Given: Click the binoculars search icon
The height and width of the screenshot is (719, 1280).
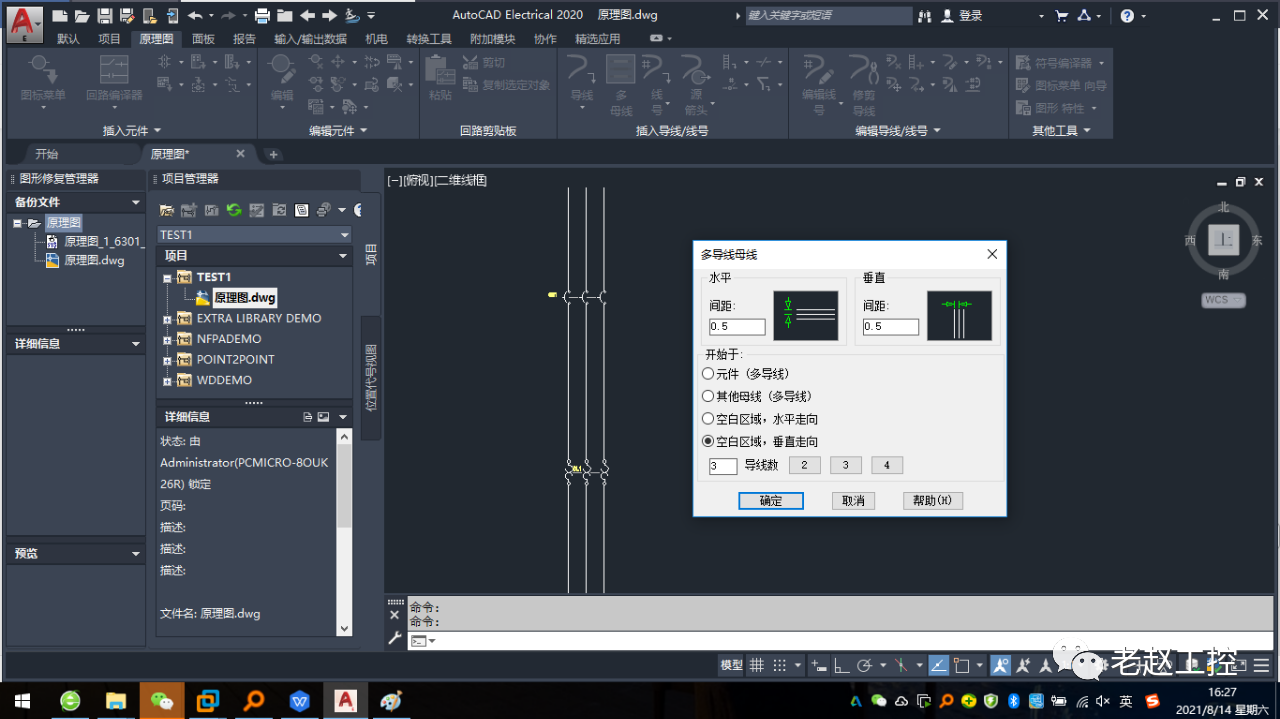Looking at the screenshot, I should pos(924,16).
